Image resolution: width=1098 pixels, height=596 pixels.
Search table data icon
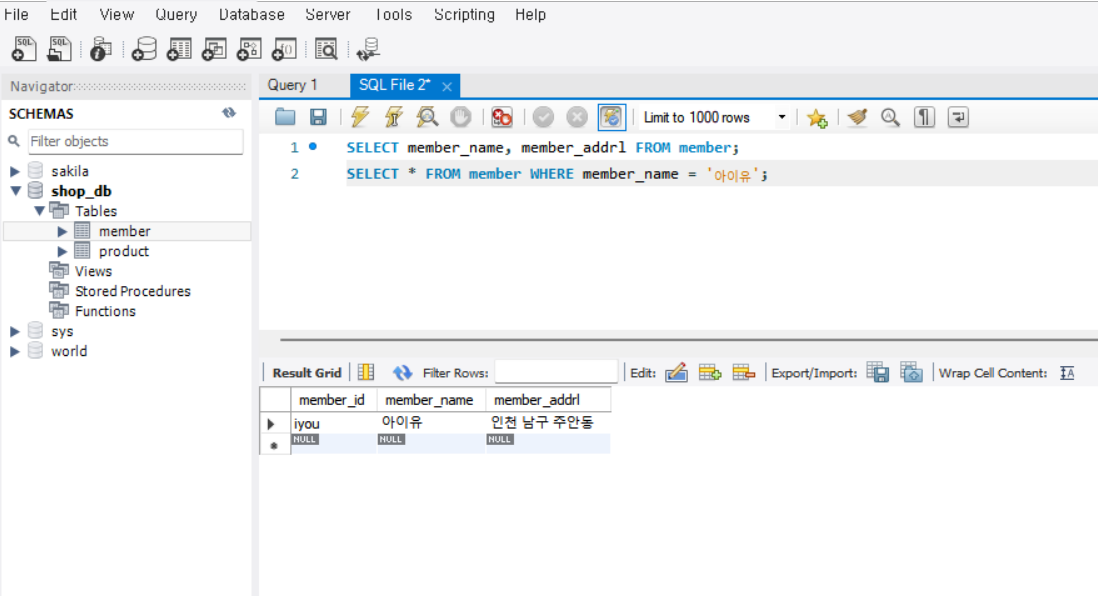tap(326, 49)
